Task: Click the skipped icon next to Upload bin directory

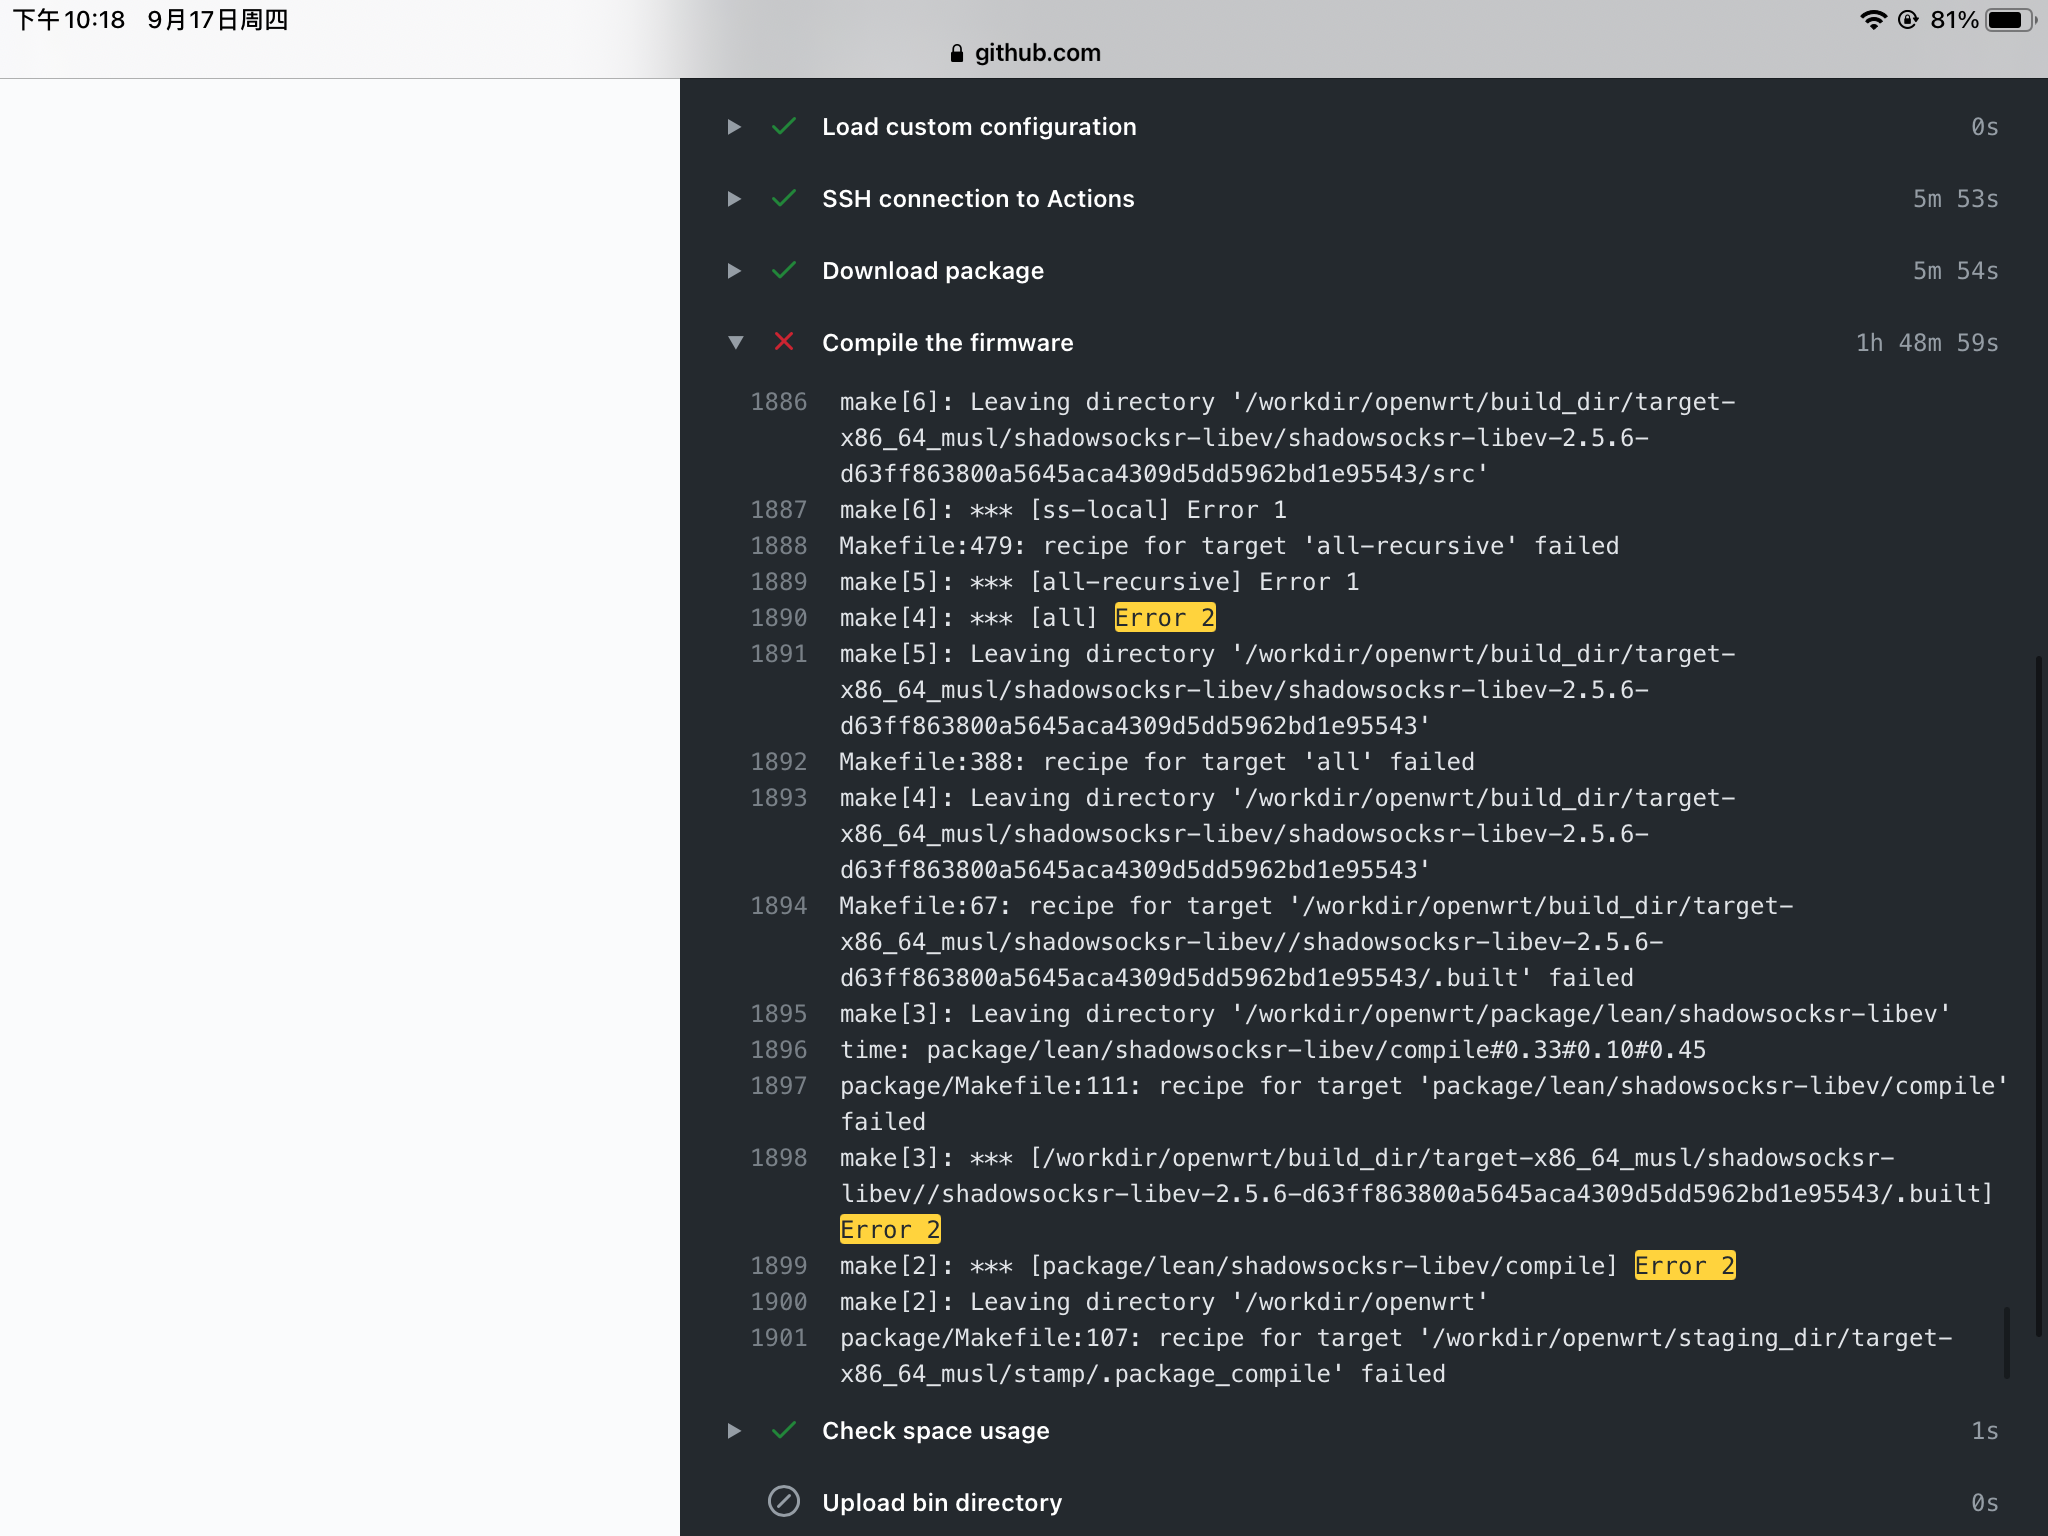Action: point(784,1502)
